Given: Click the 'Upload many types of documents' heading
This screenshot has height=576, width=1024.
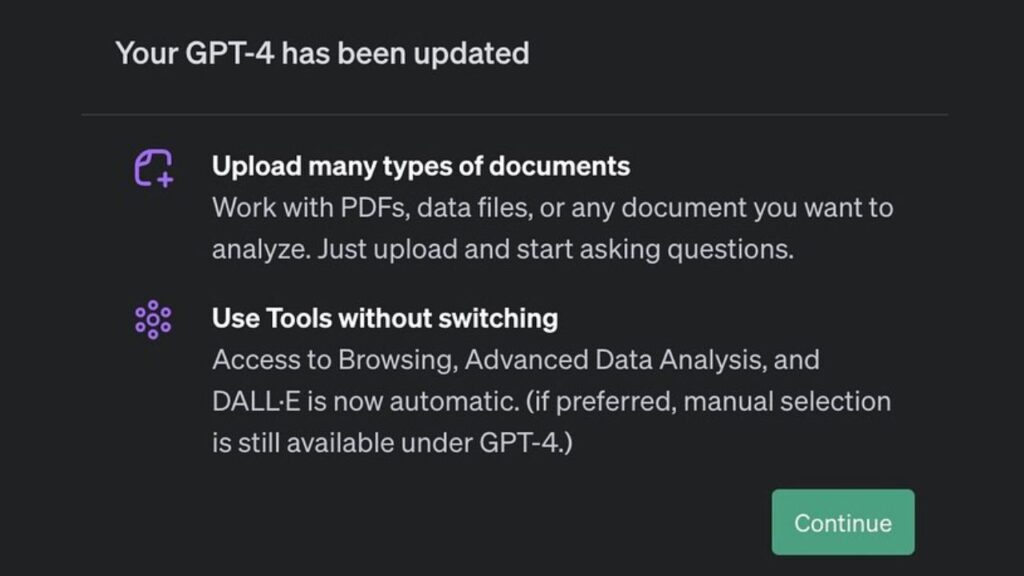Looking at the screenshot, I should [421, 166].
